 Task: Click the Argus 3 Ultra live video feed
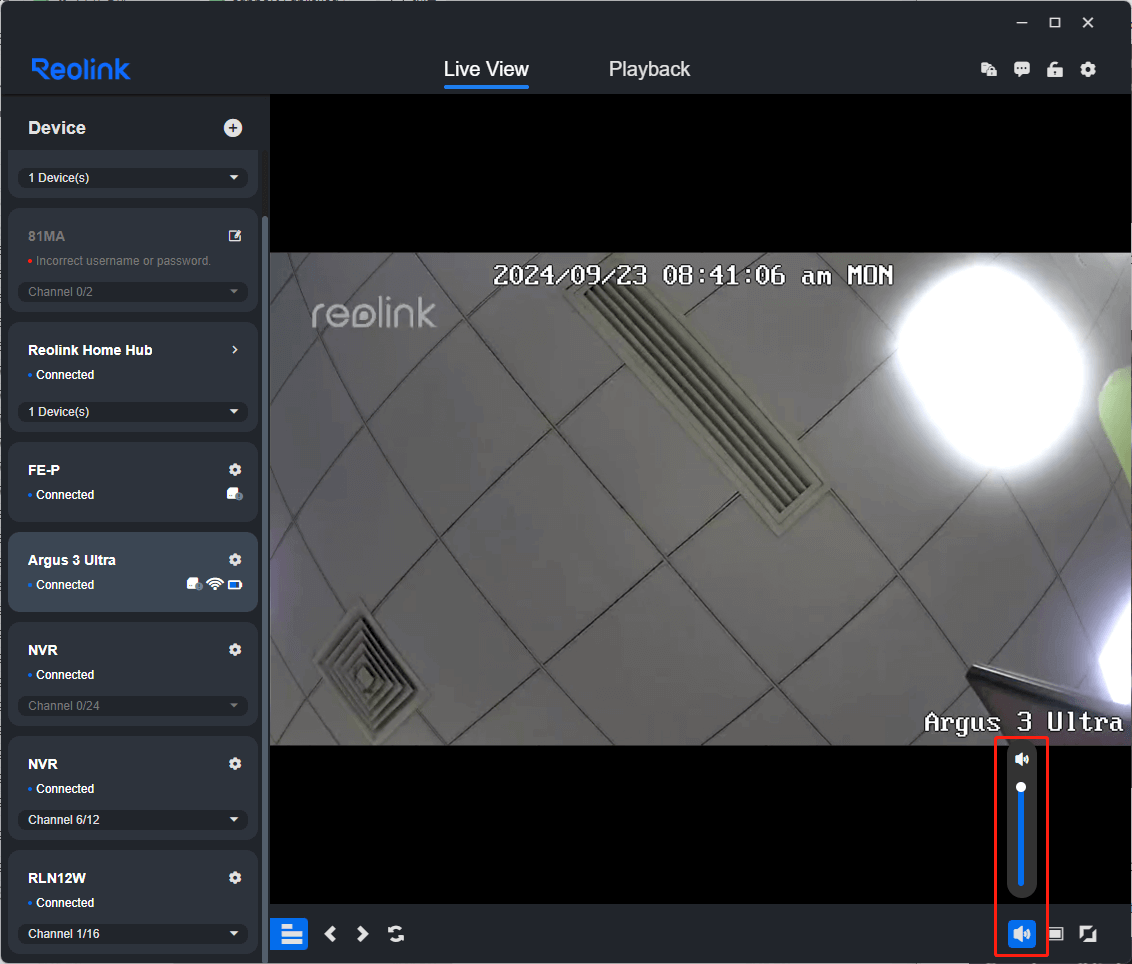coord(700,498)
